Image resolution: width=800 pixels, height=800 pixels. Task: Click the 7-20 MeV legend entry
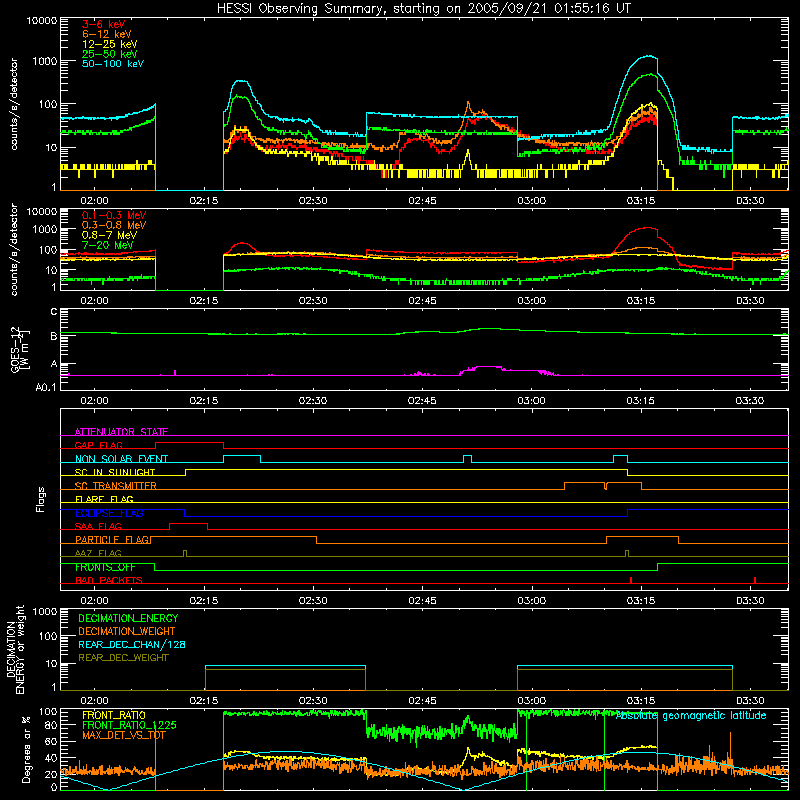107,245
